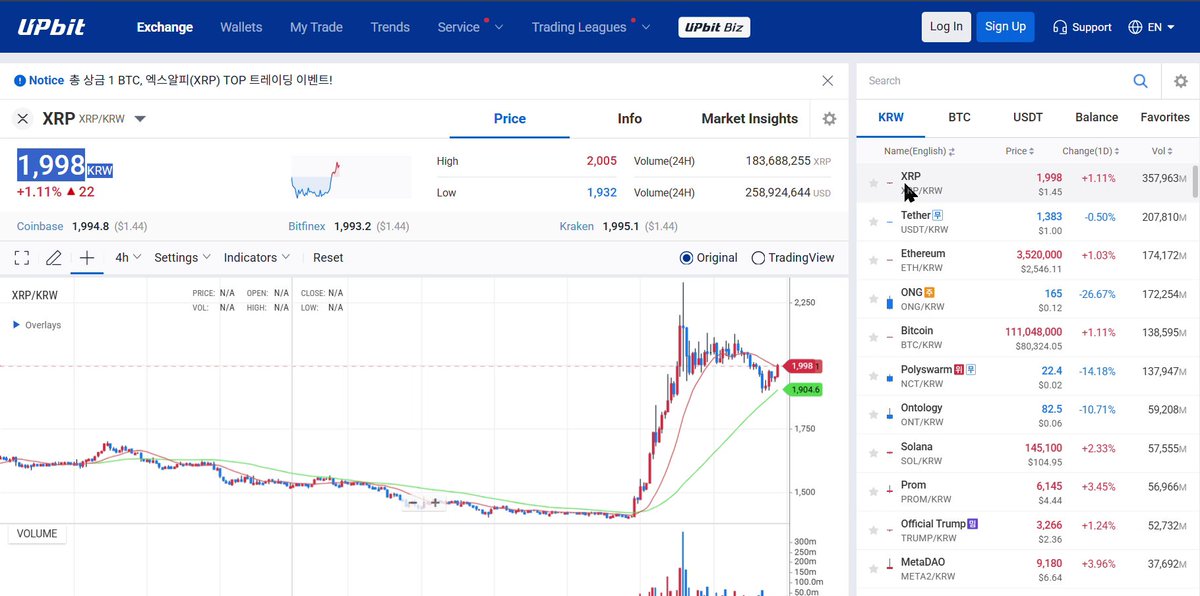
Task: Open Indicators dropdown
Action: (257, 258)
